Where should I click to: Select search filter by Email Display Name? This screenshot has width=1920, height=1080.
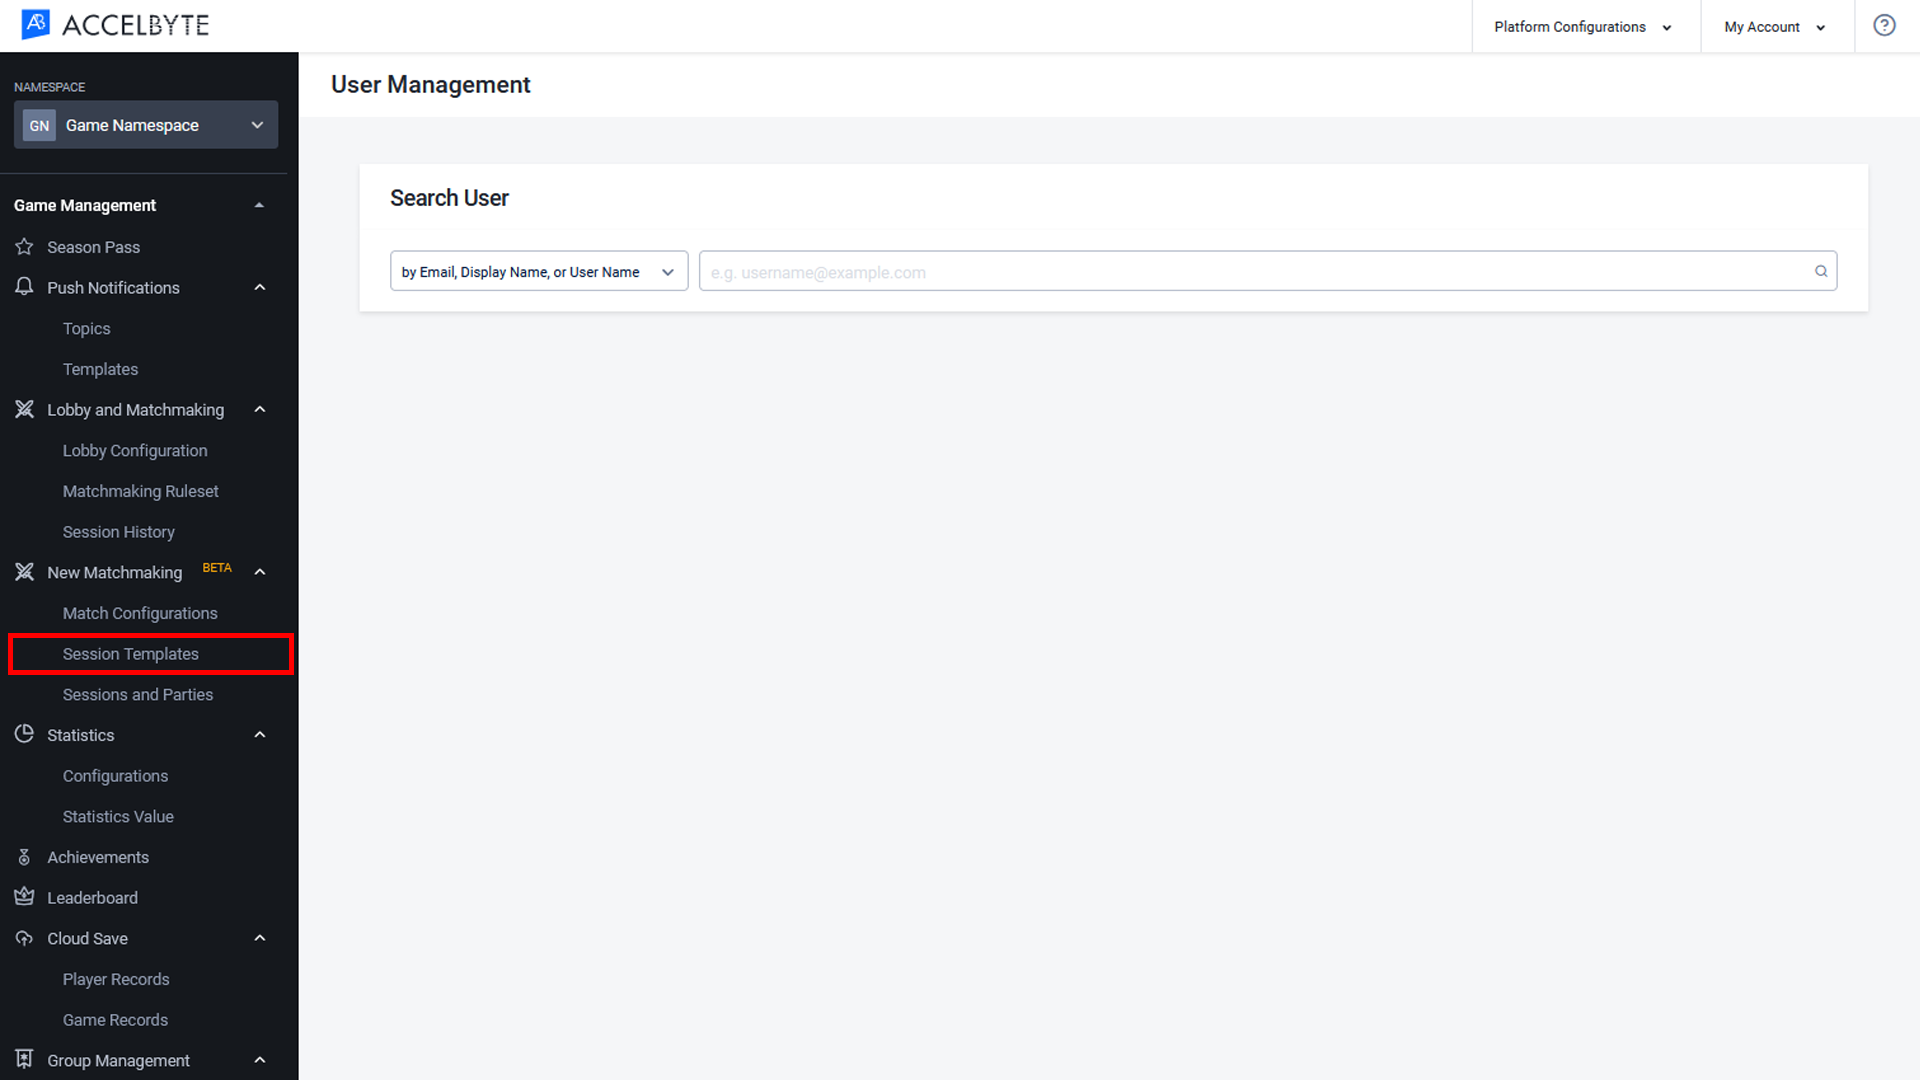pyautogui.click(x=538, y=272)
